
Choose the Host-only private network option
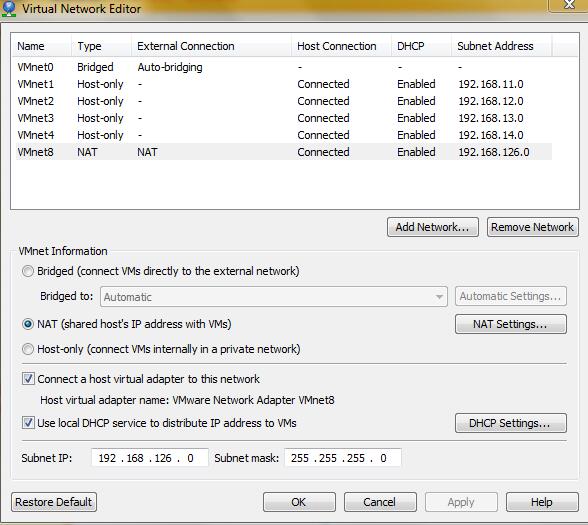(28, 349)
